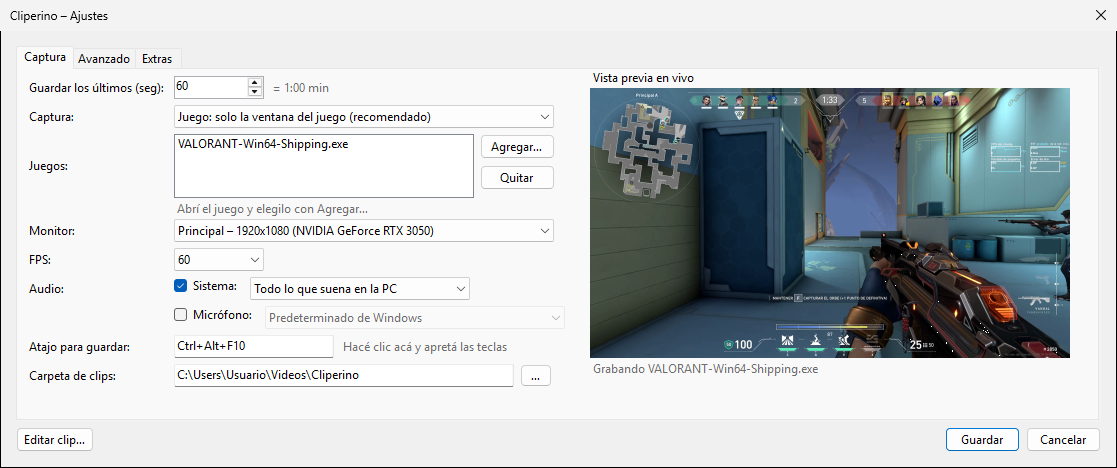1117x468 pixels.
Task: Select VALORANT-Win64-Shipping.exe in the Juegos list
Action: (x=262, y=144)
